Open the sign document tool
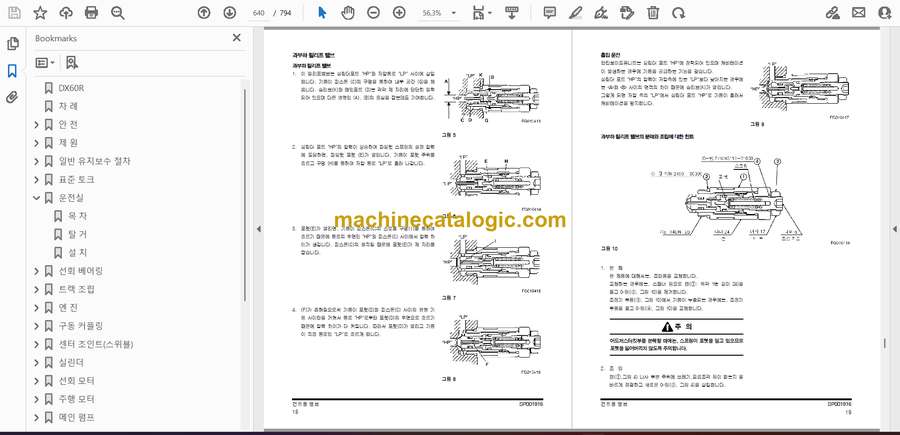This screenshot has height=435, width=900. click(x=601, y=13)
